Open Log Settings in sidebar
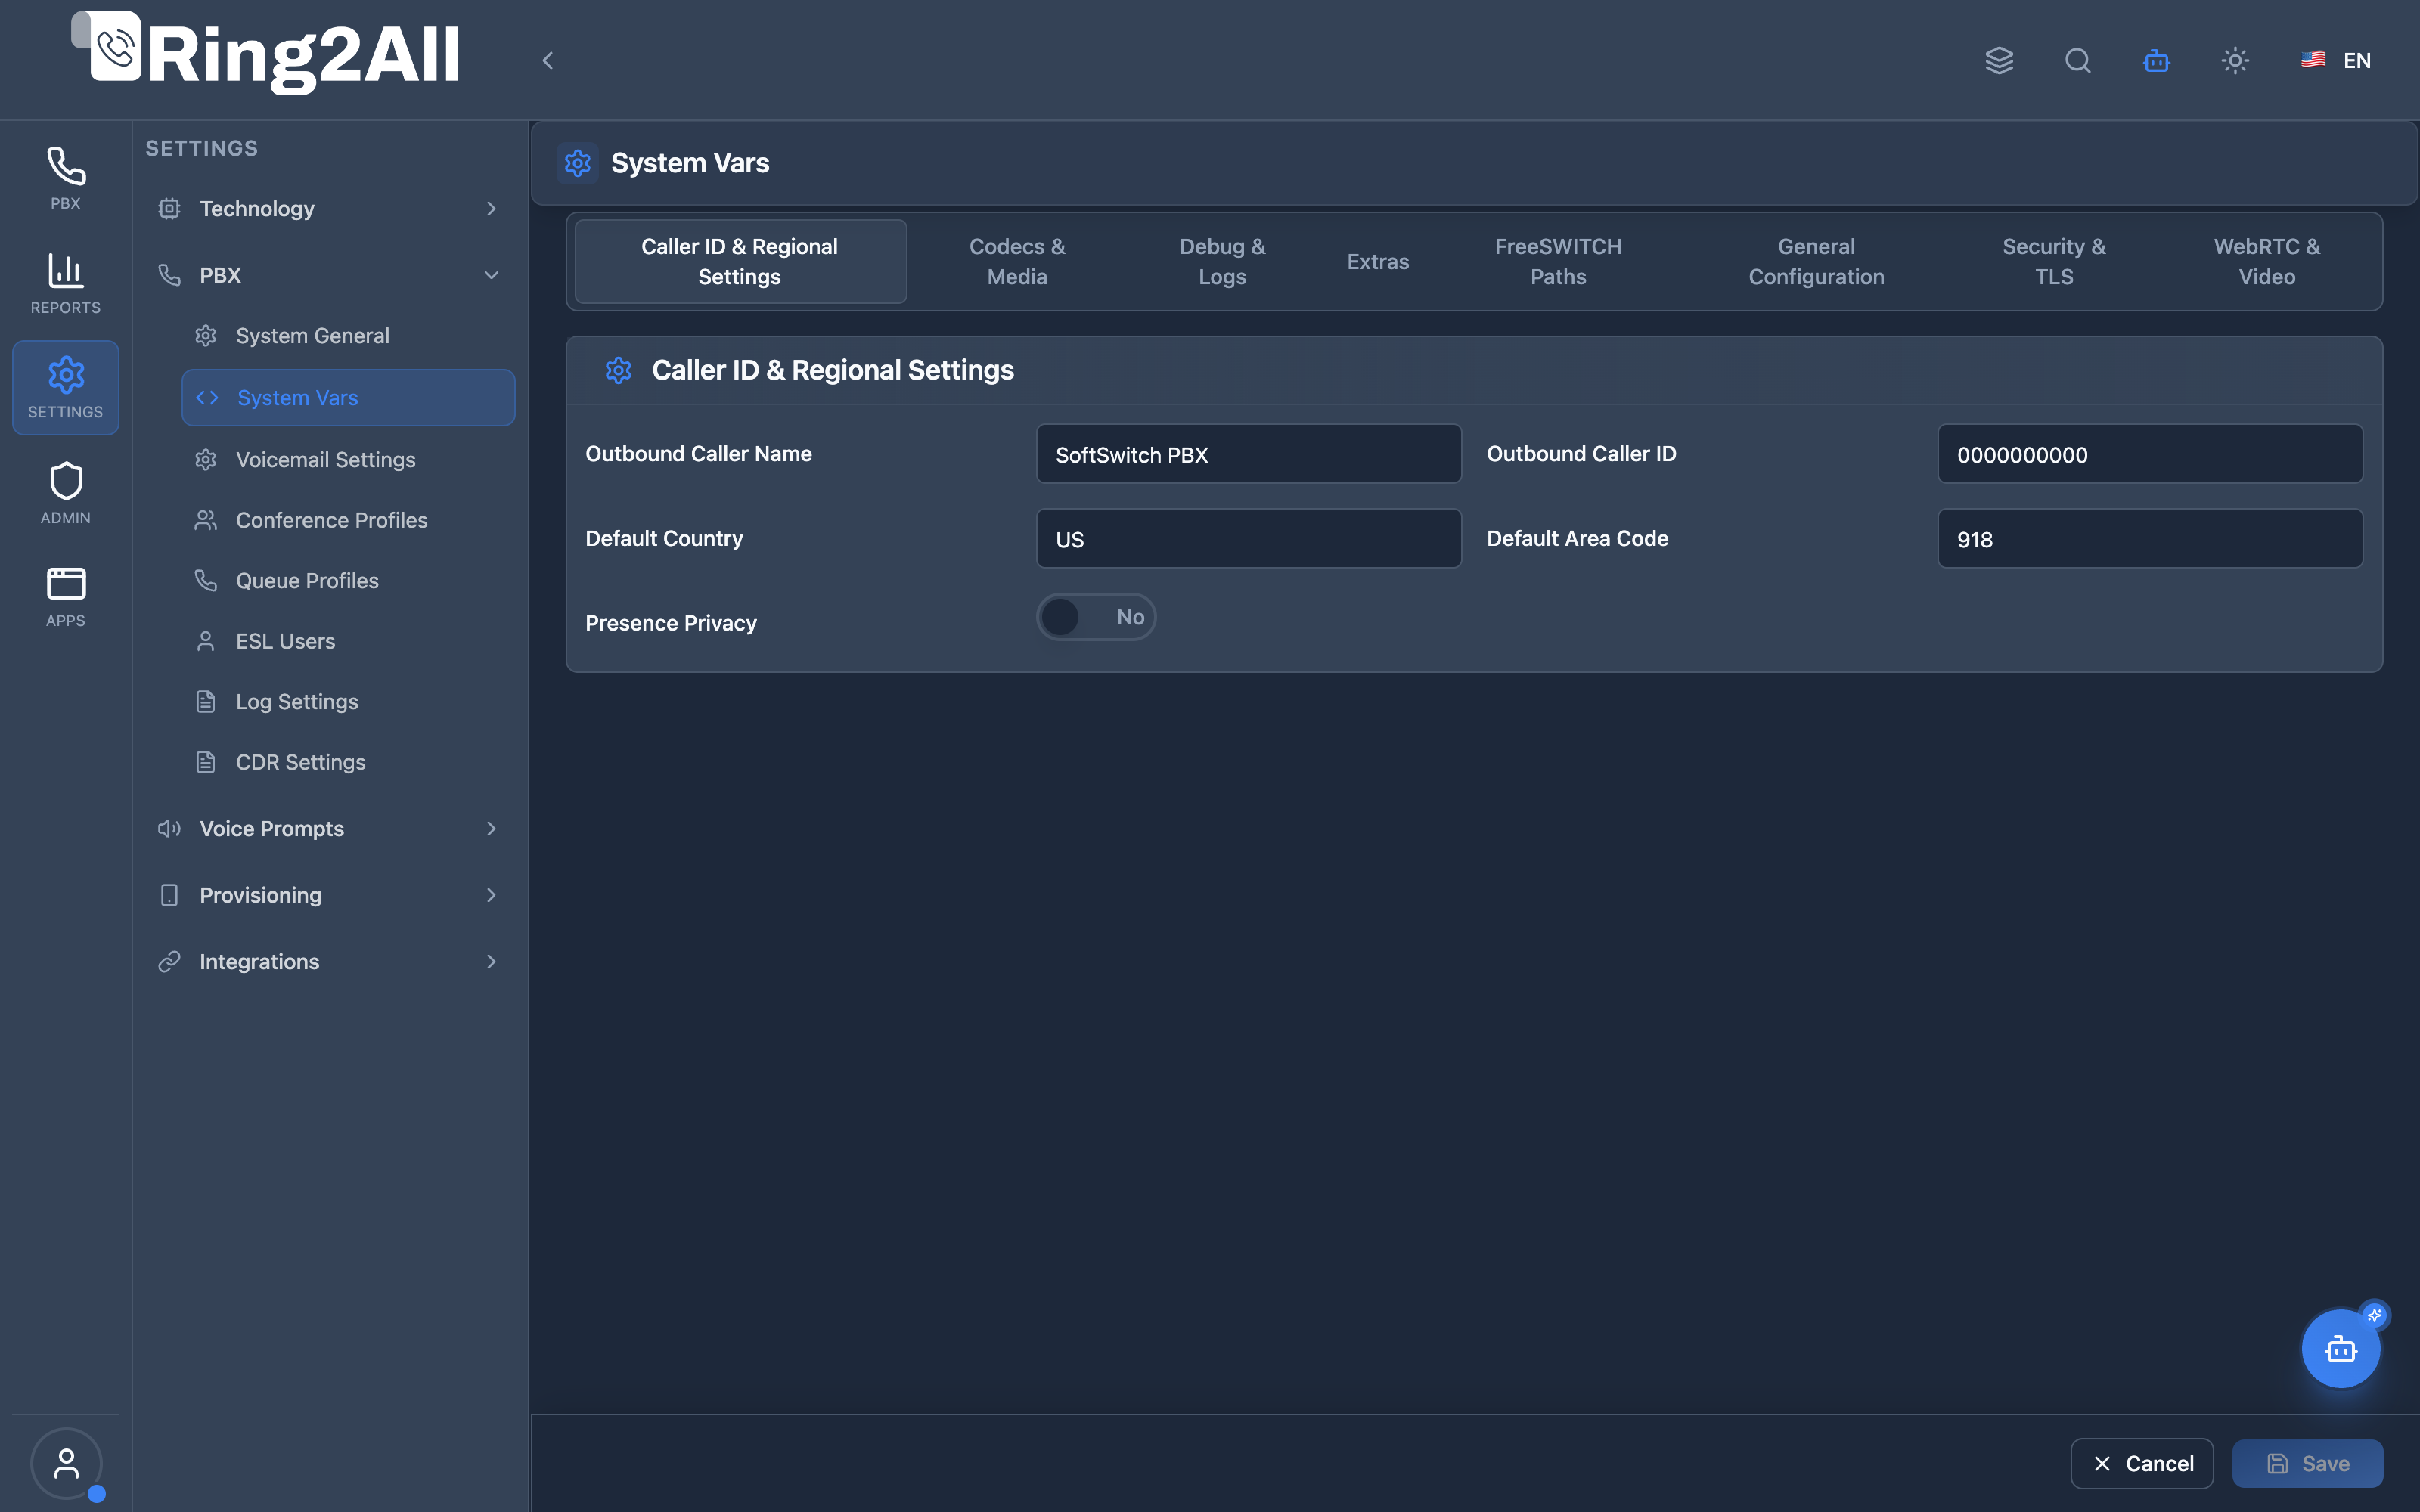 pos(348,701)
